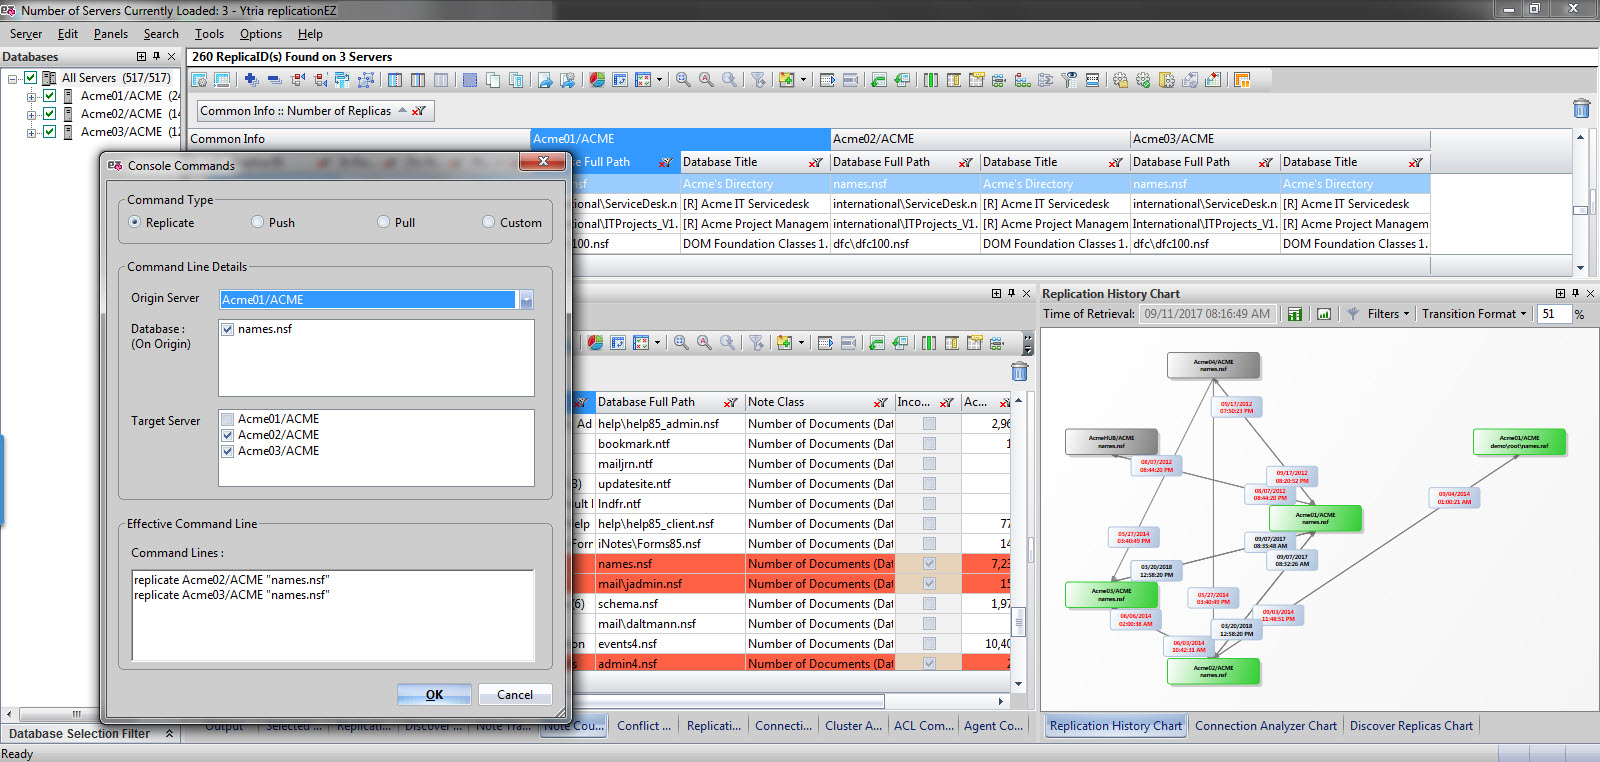Click the trash bin icon in upper grid
This screenshot has height=762, width=1600.
click(x=1581, y=108)
